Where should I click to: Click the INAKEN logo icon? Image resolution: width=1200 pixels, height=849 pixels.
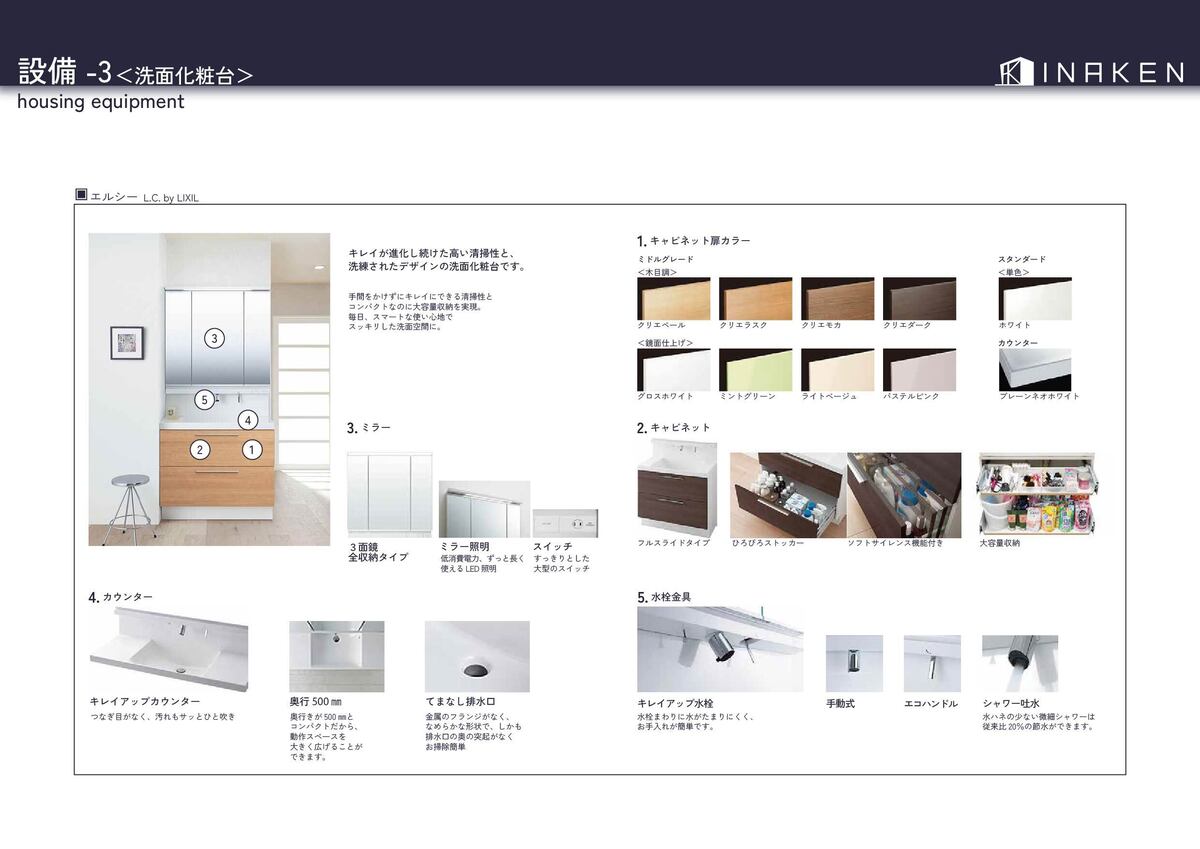[x=1015, y=72]
